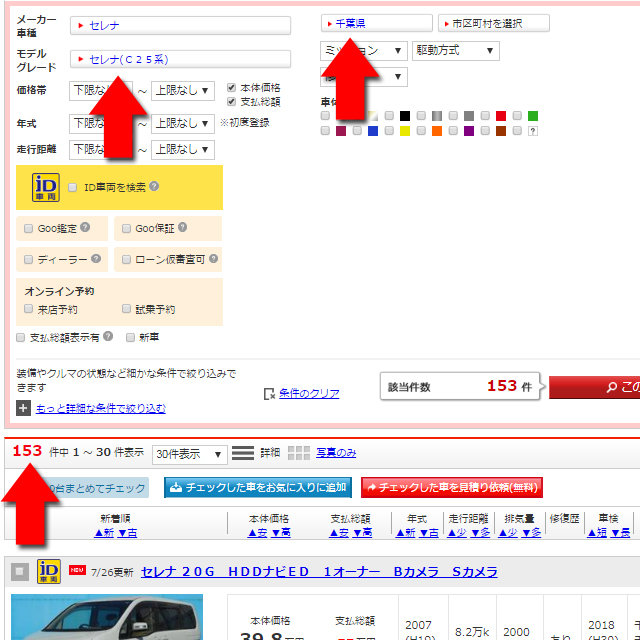Screen dimensions: 640x640
Task: Sort 支払総額 cheapest first
Action: coord(339,532)
